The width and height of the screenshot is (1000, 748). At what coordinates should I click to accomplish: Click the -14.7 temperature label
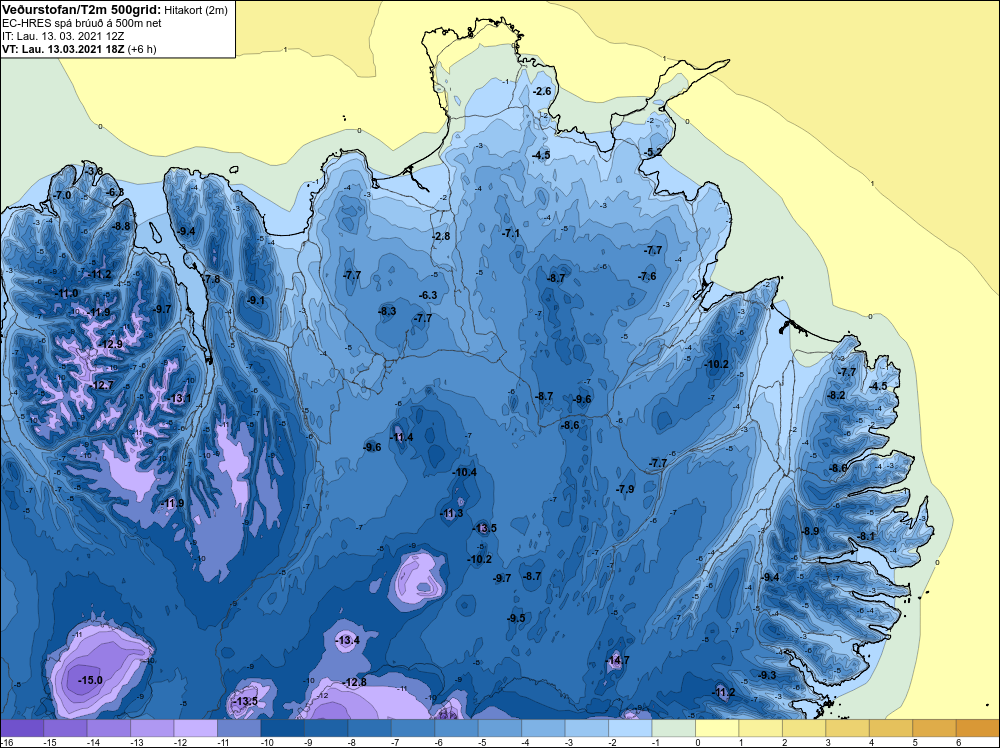point(617,660)
